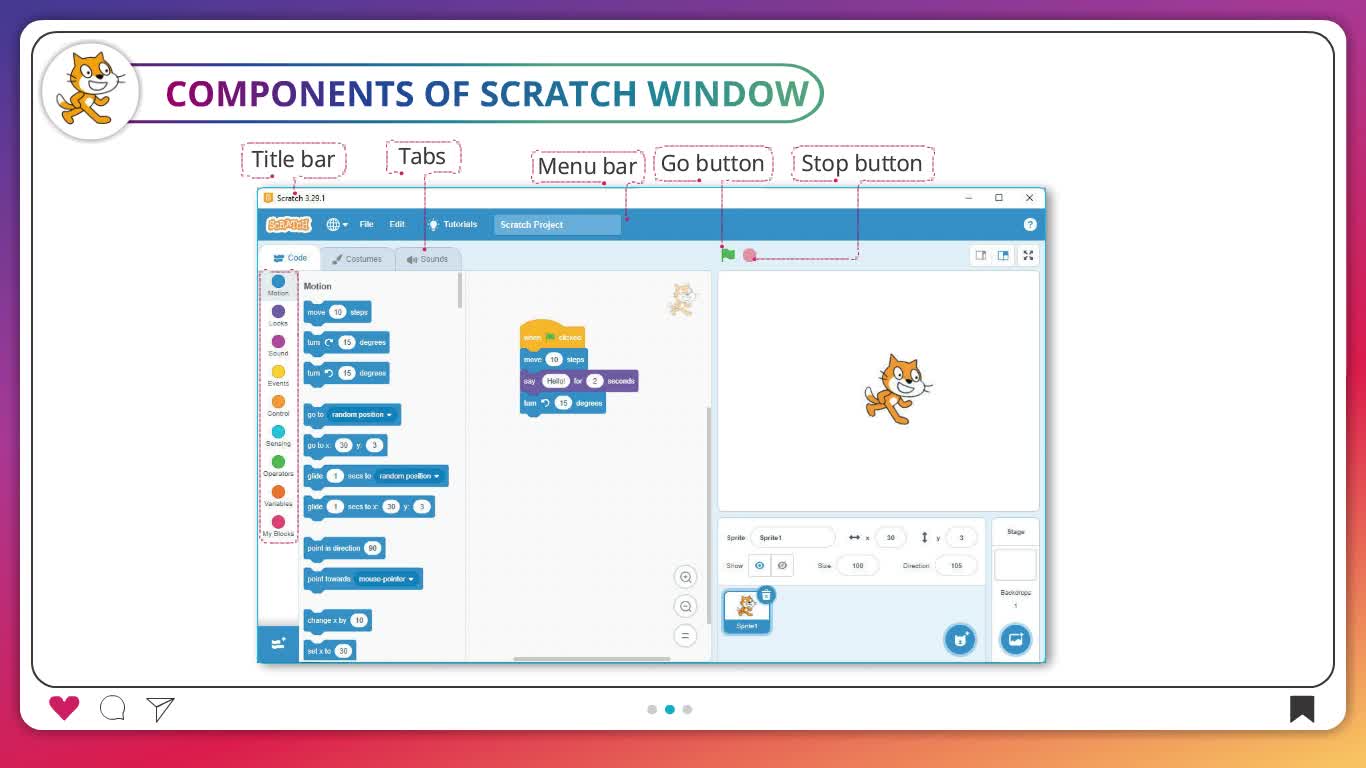Click the Scratch Project title field
Screen dimensions: 1366x768
(x=557, y=225)
